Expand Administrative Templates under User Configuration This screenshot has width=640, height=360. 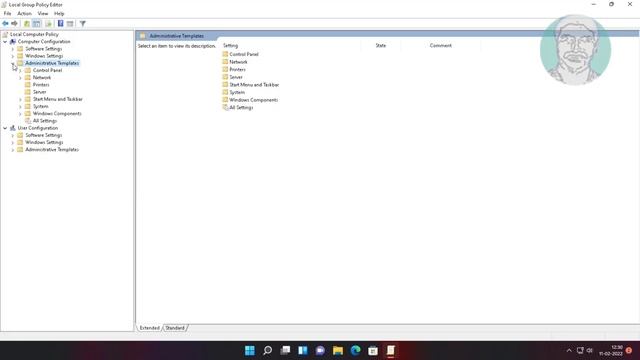click(13, 150)
